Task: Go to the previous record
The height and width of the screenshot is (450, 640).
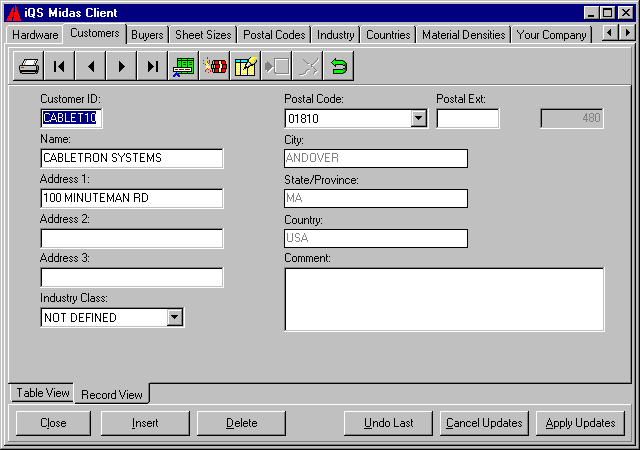Action: point(90,66)
